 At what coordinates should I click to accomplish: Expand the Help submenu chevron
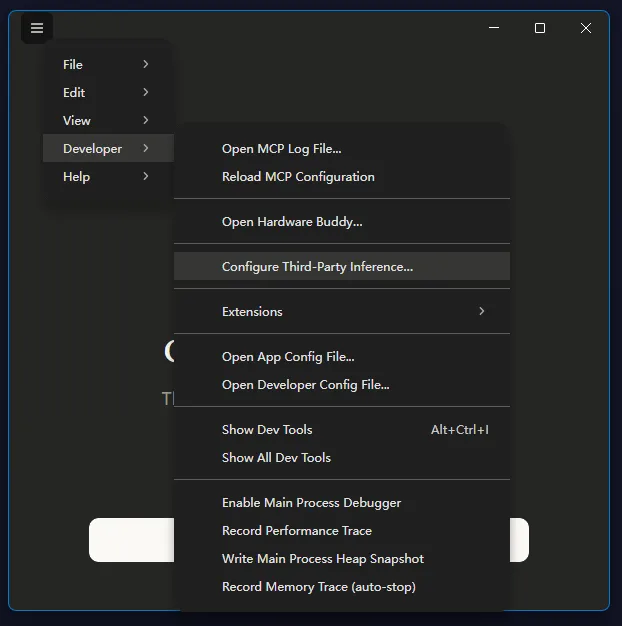pyautogui.click(x=146, y=176)
